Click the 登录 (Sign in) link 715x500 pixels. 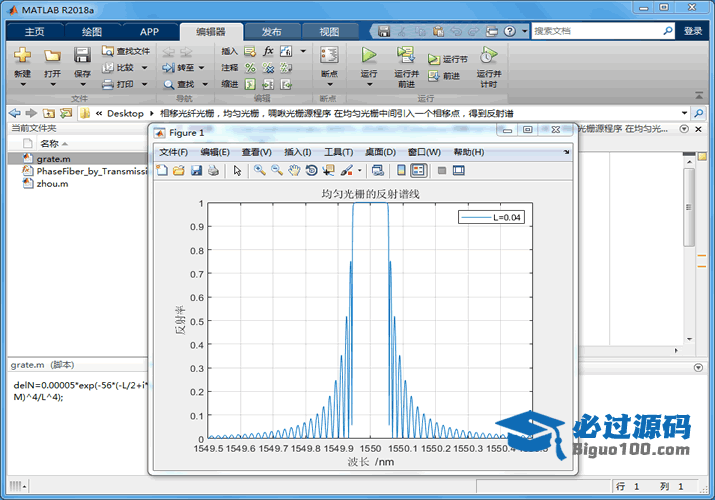693,31
